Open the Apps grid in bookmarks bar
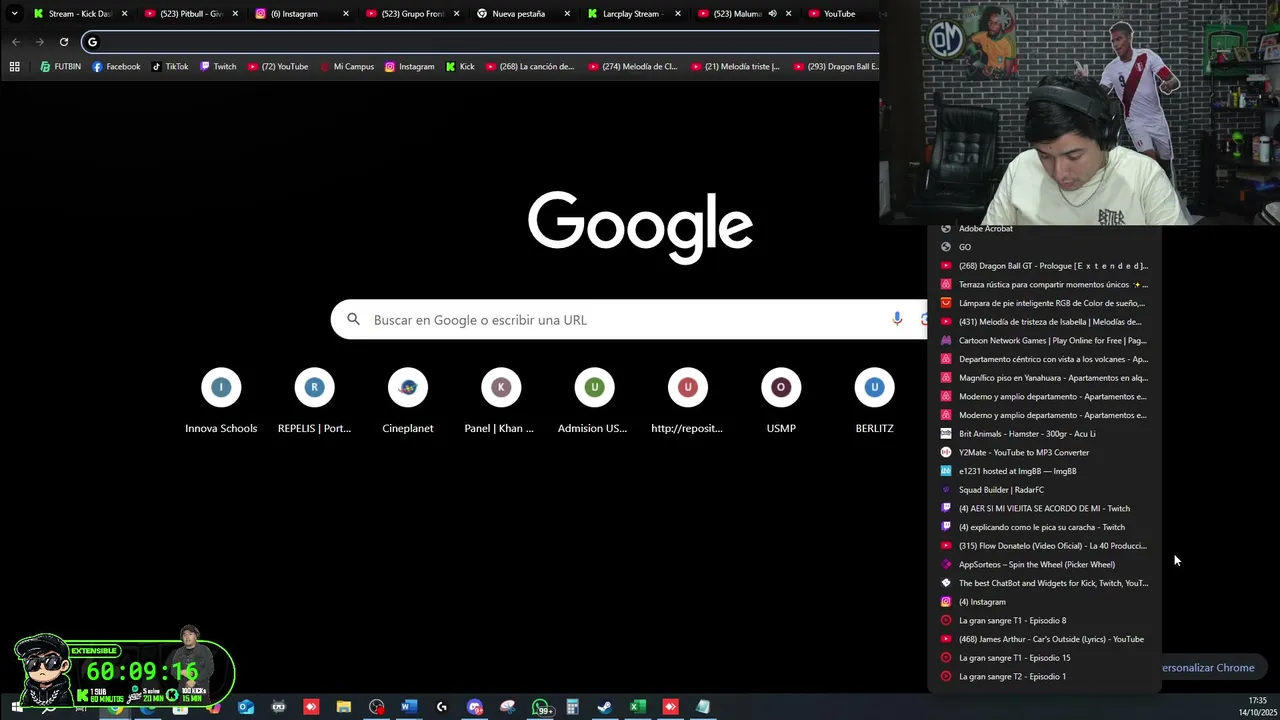The width and height of the screenshot is (1280, 720). point(14,67)
